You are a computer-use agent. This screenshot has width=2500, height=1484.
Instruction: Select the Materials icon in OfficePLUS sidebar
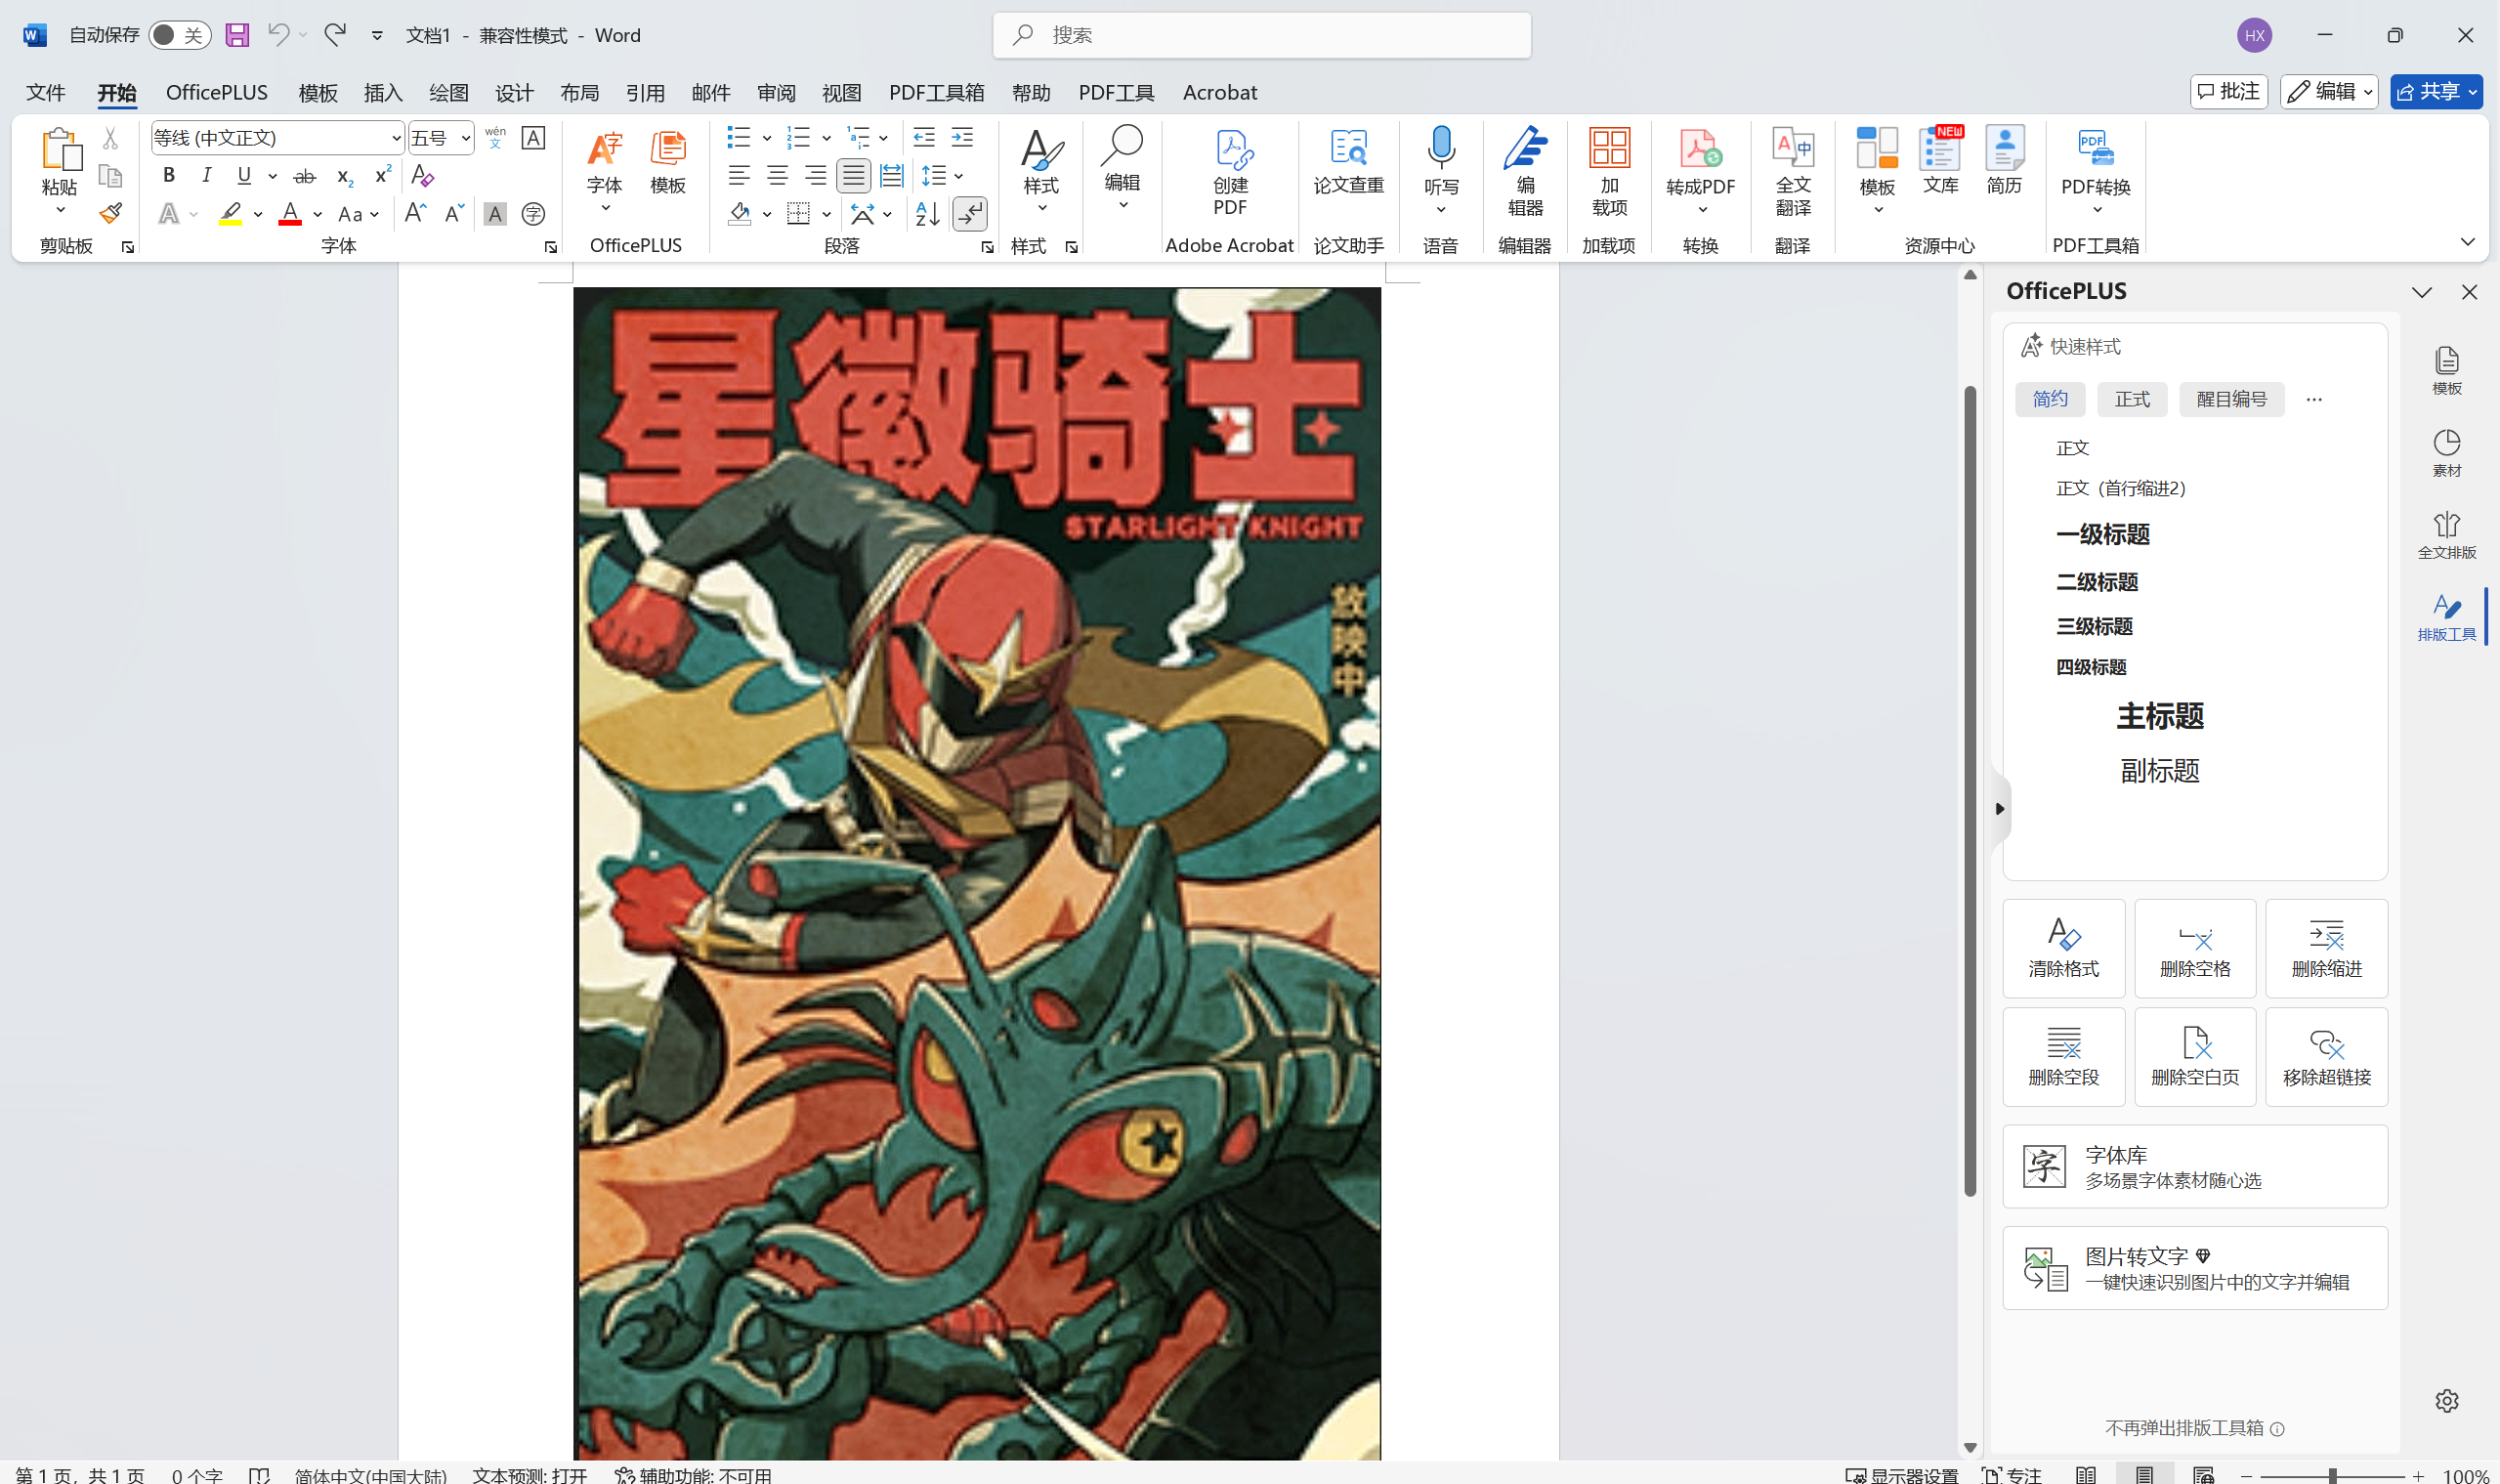pos(2446,453)
